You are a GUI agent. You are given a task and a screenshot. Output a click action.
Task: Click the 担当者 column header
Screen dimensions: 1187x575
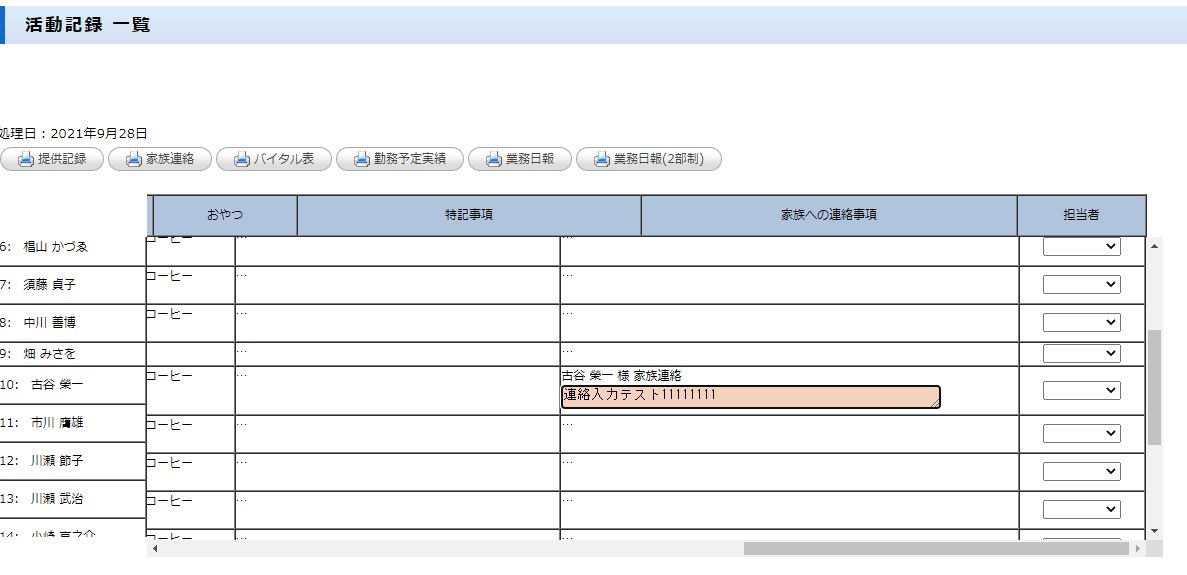click(x=1081, y=215)
